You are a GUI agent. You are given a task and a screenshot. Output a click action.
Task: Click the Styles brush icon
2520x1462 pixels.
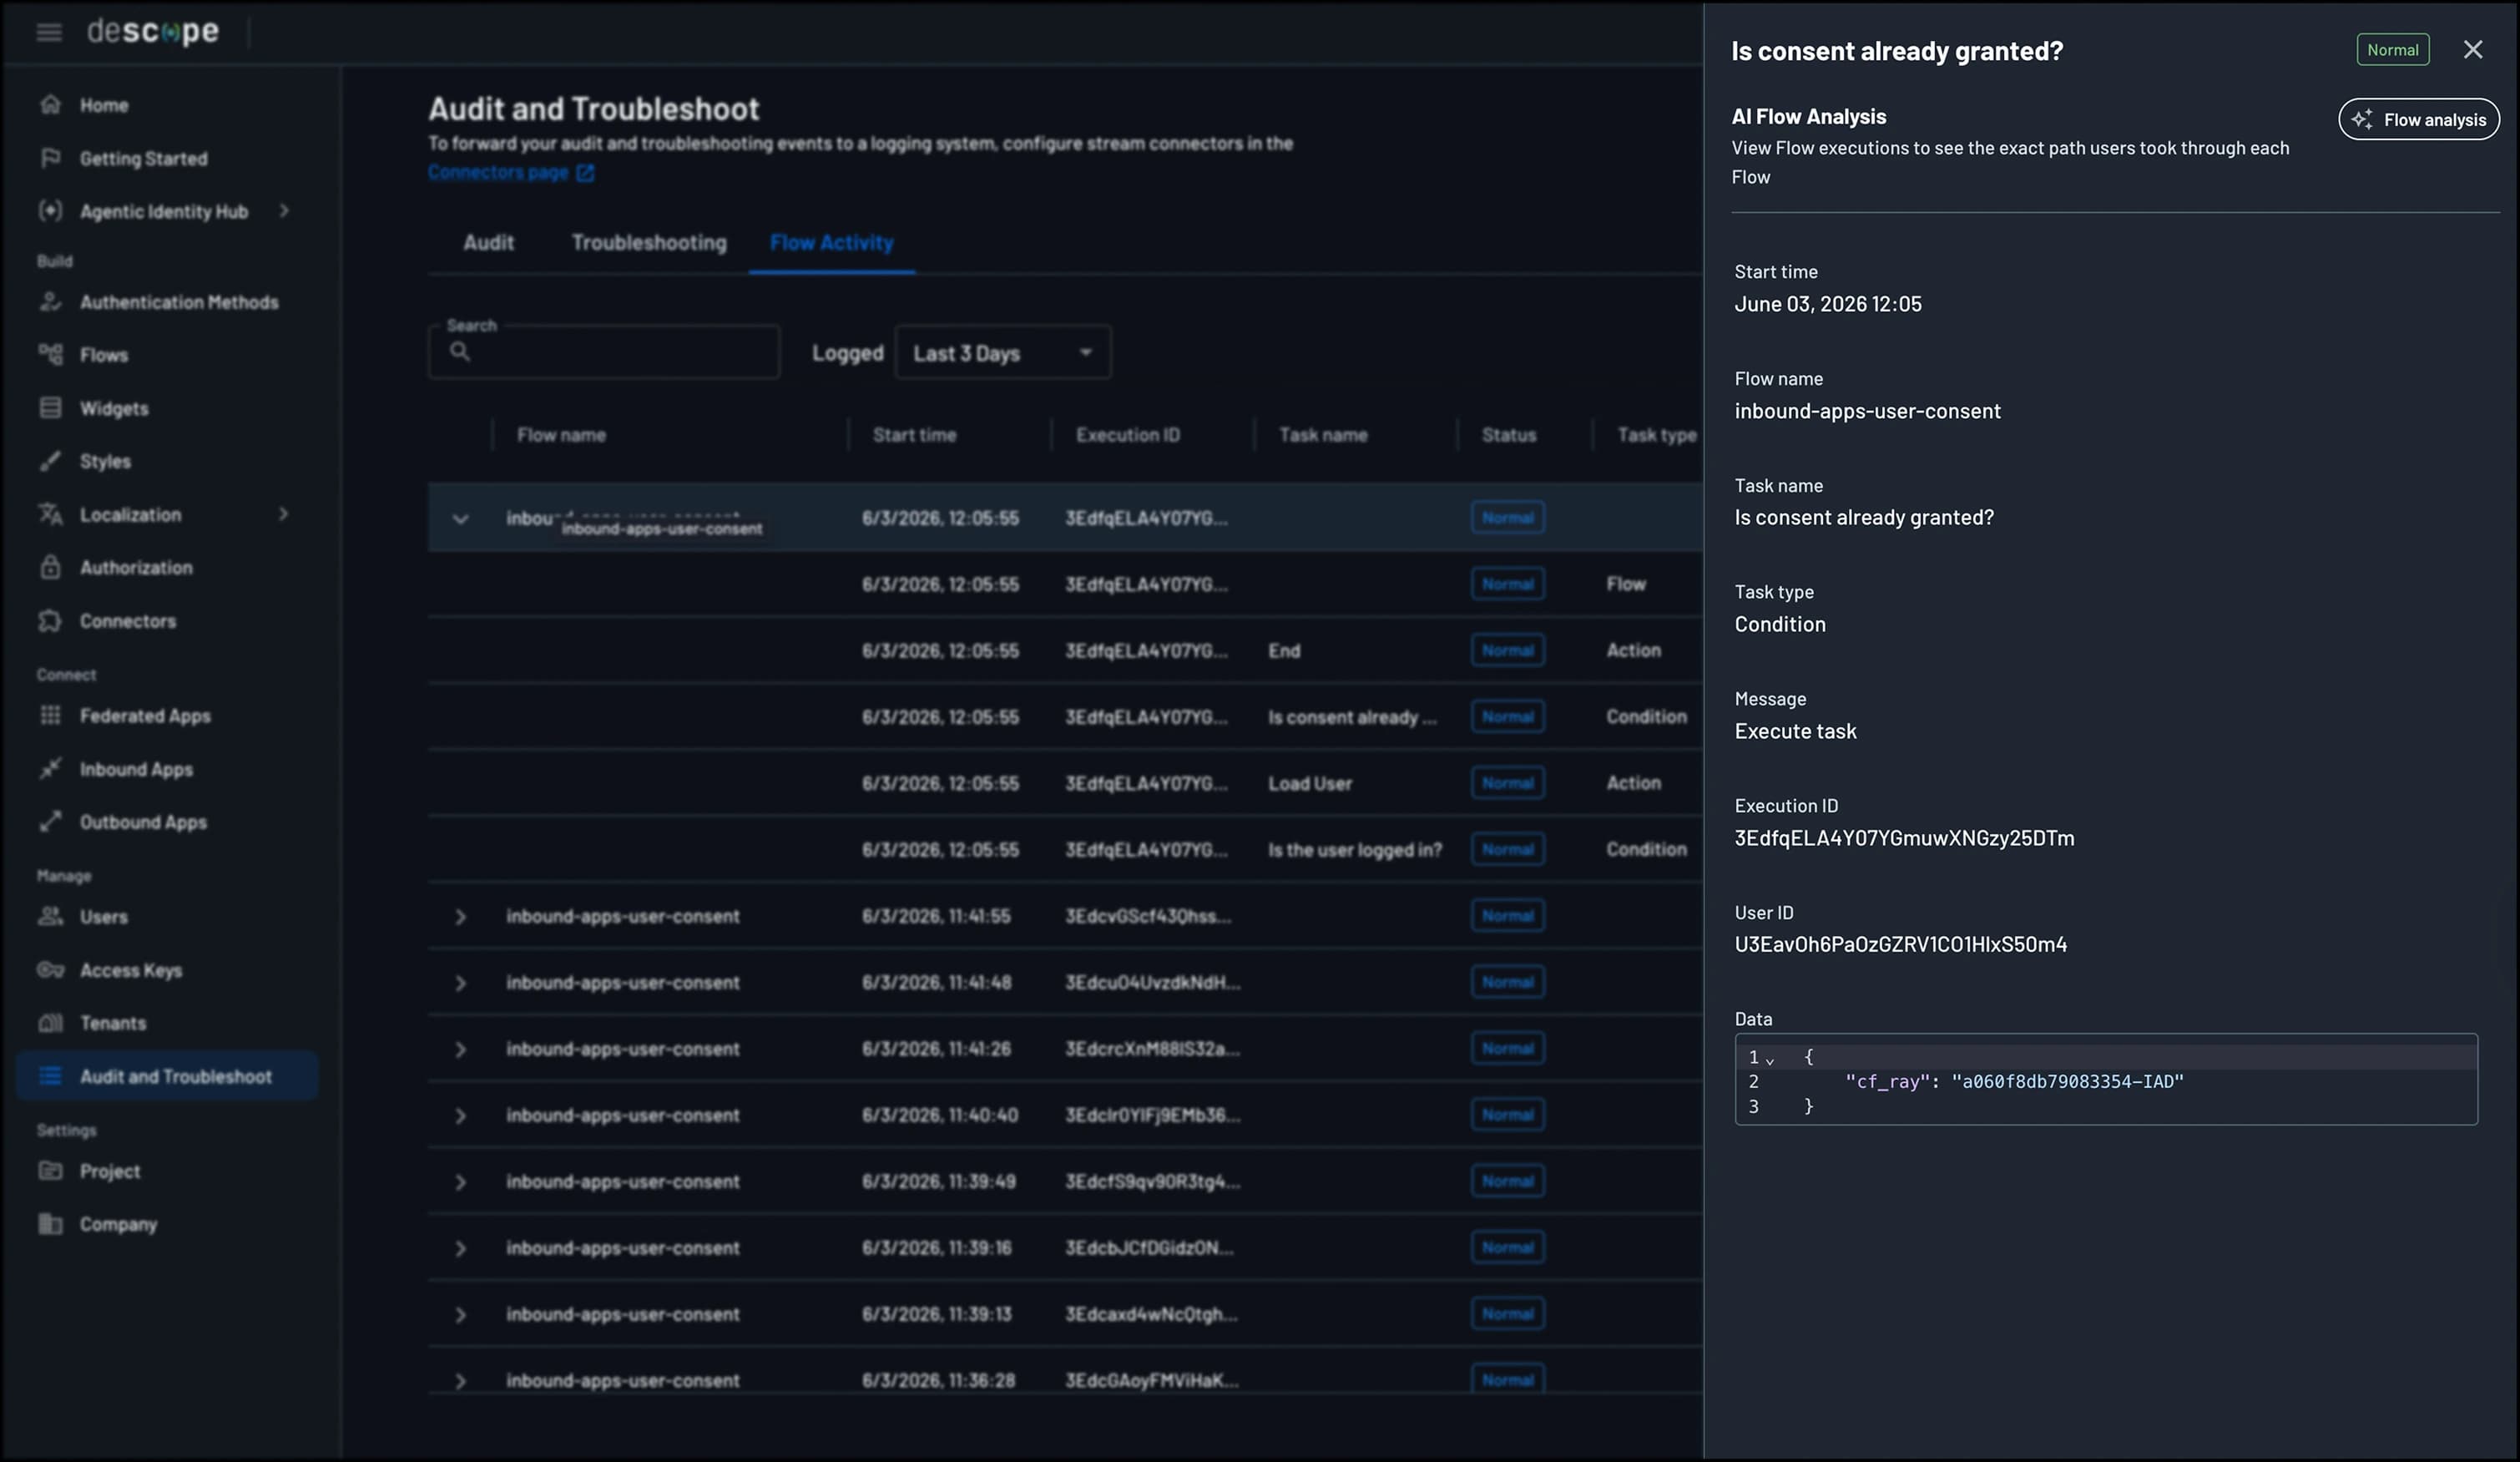coord(51,461)
